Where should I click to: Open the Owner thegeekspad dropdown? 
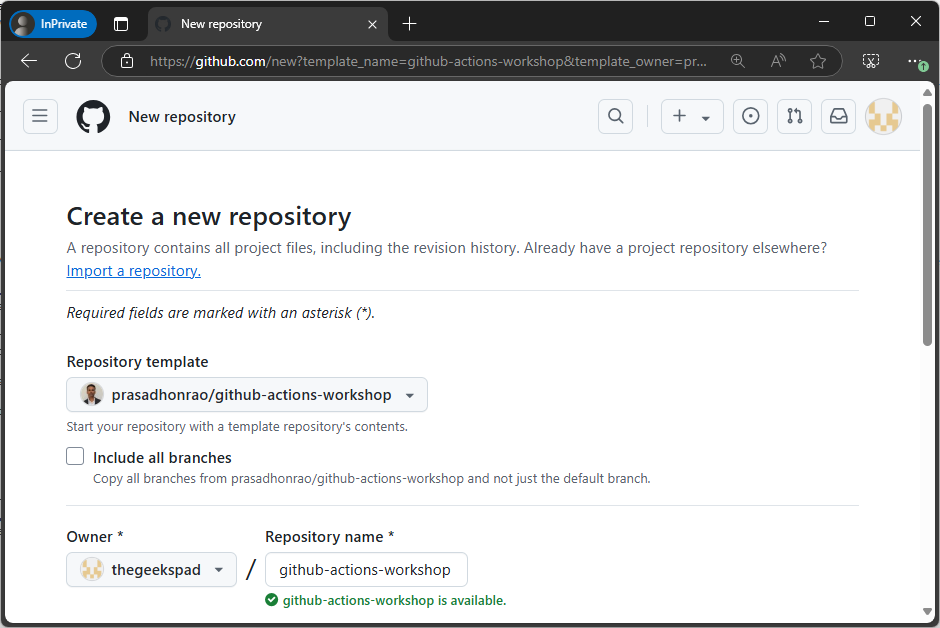[x=152, y=570]
